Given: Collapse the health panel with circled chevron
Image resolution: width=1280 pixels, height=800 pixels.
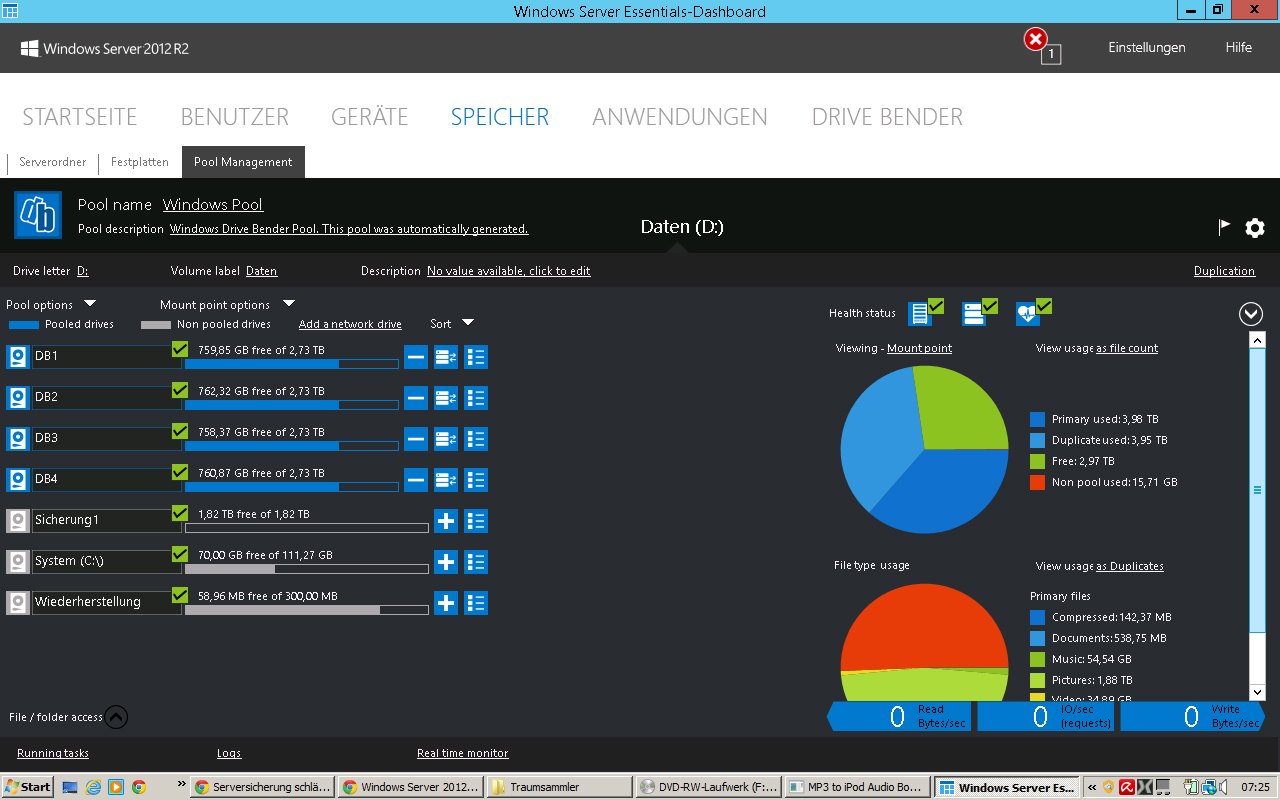Looking at the screenshot, I should pos(1251,314).
